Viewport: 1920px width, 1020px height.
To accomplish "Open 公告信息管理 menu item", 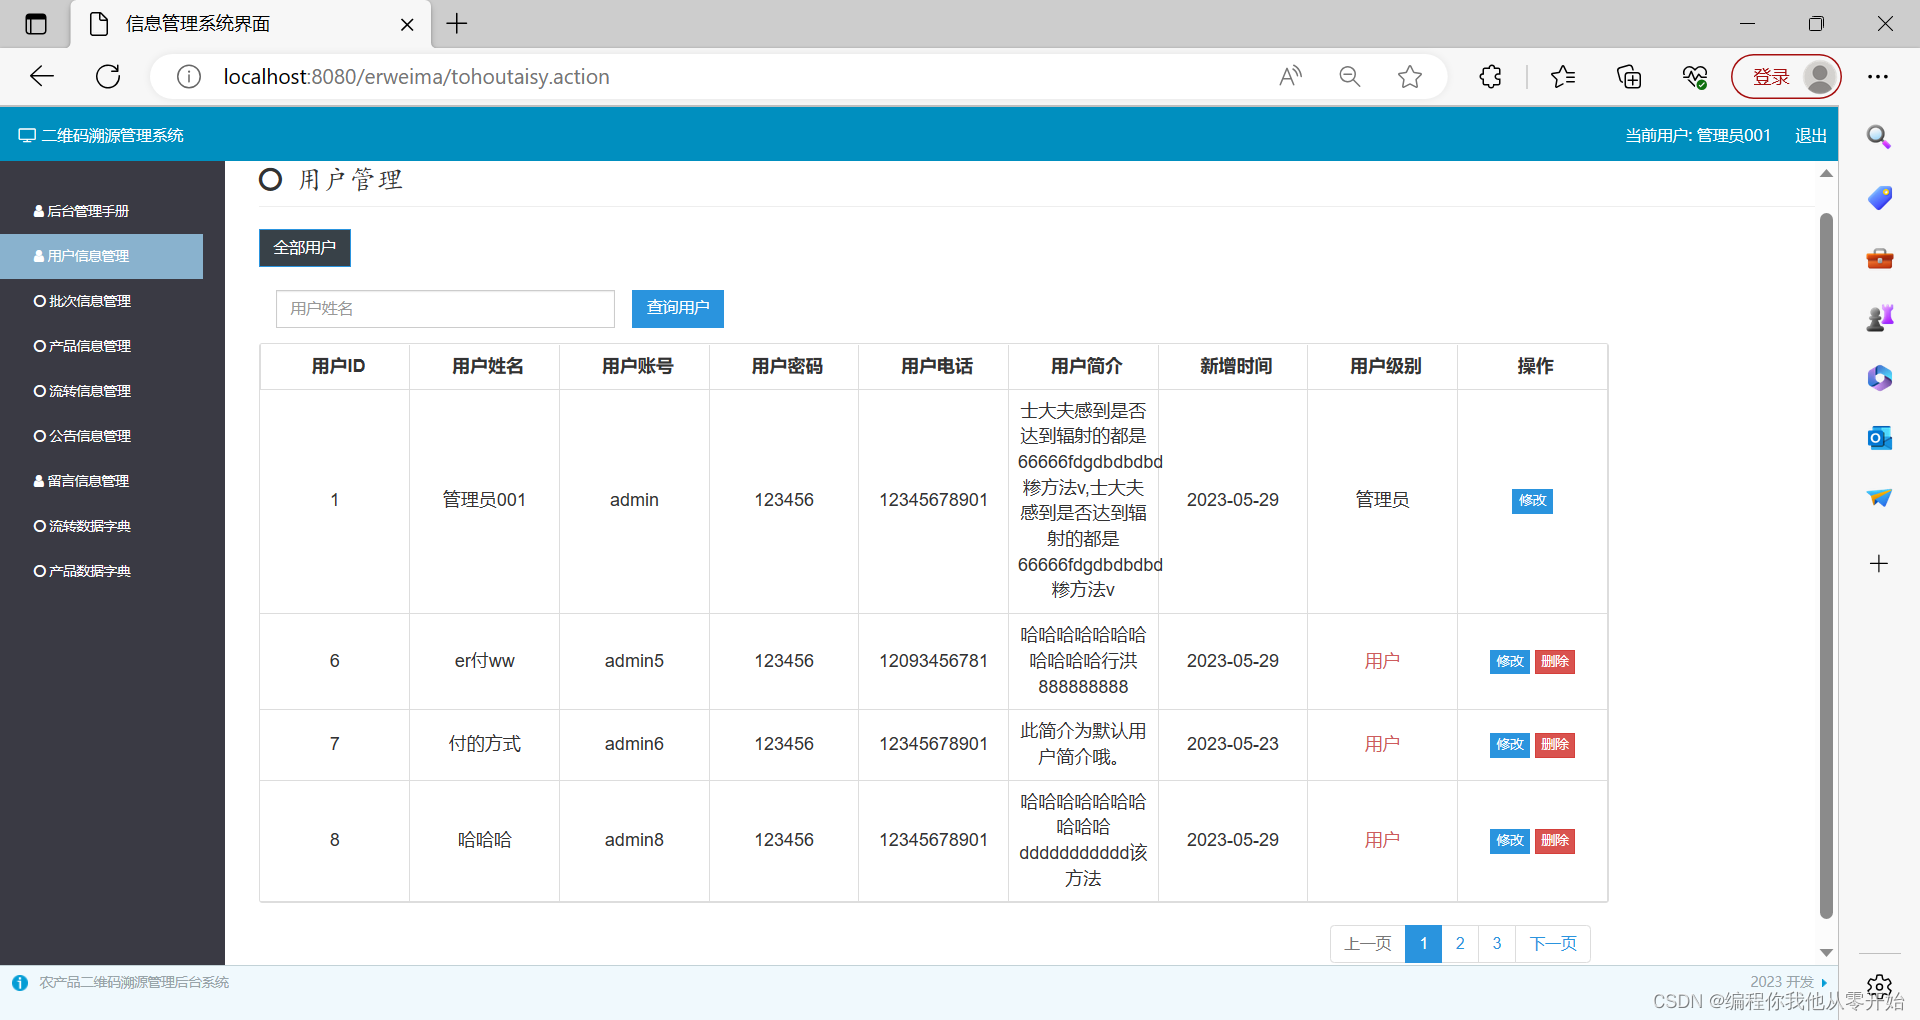I will click(x=82, y=436).
